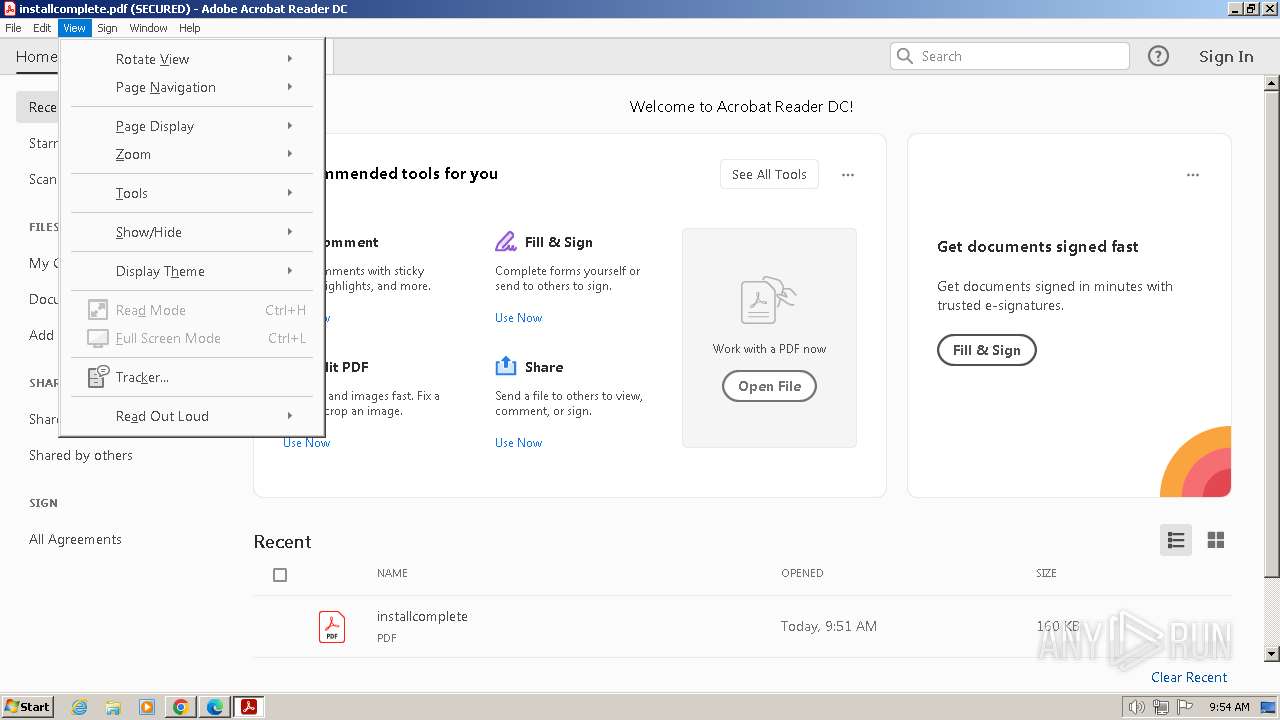Click Use Now under Fill & Sign
The width and height of the screenshot is (1280, 720).
519,318
